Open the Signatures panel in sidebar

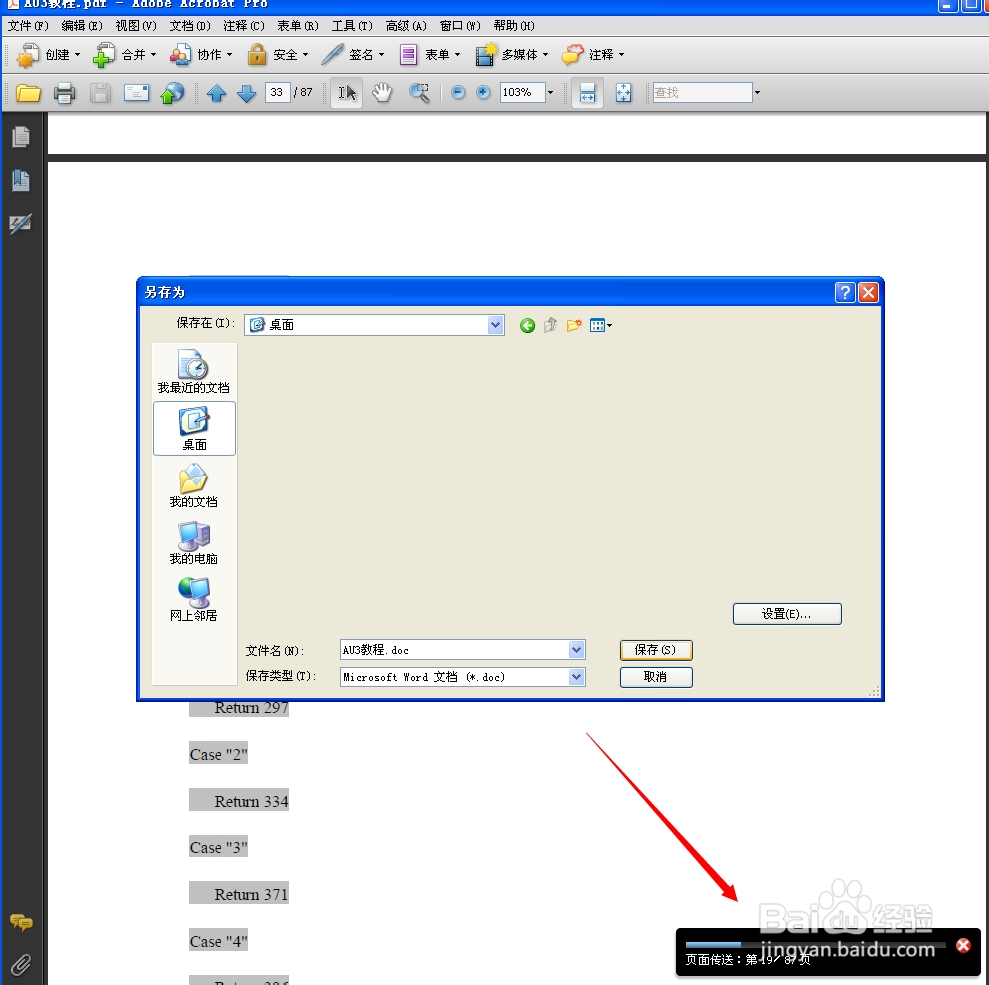pyautogui.click(x=21, y=223)
